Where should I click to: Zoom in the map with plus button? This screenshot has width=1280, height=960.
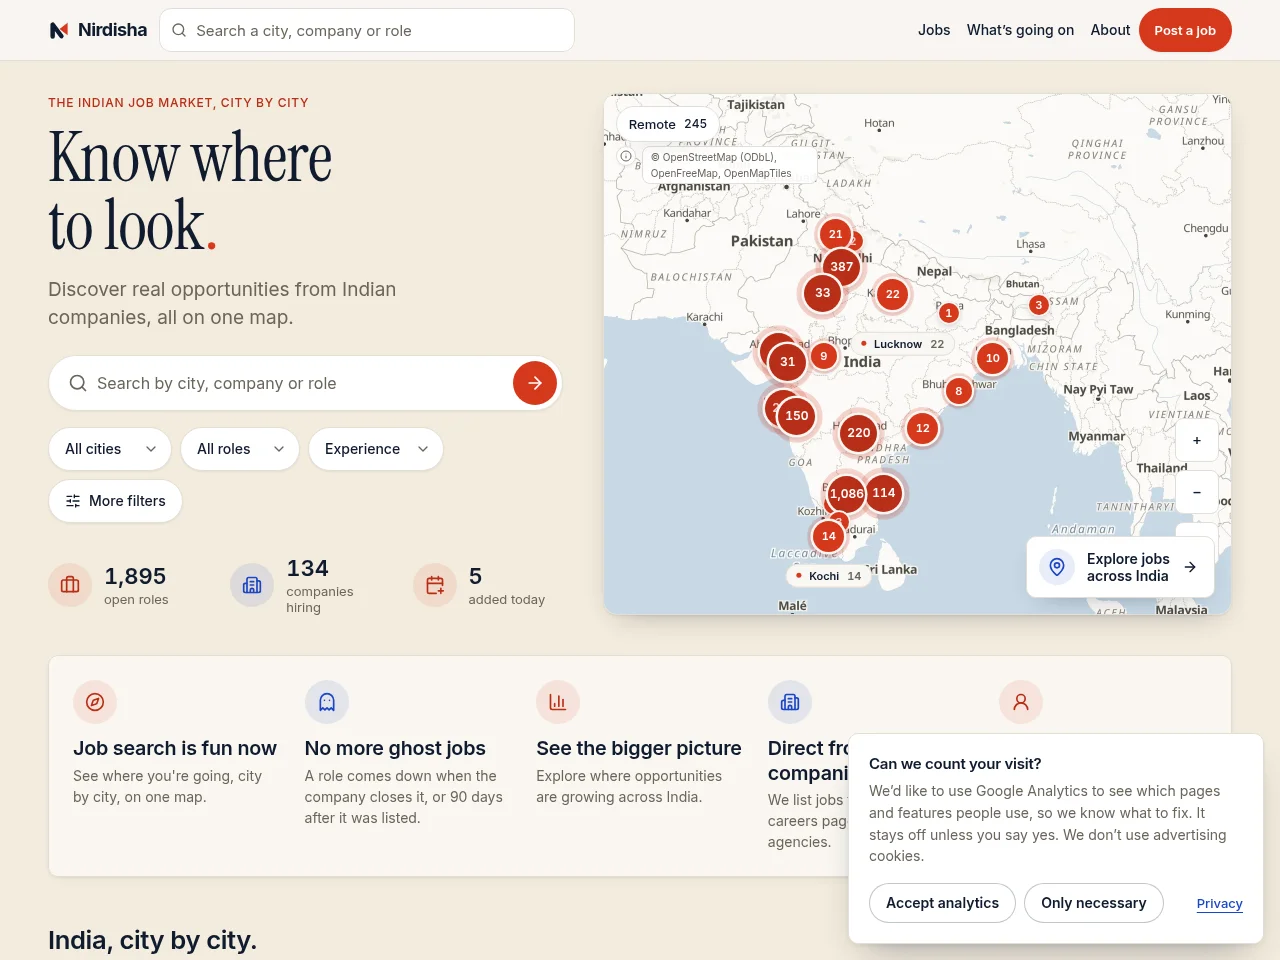pos(1197,440)
